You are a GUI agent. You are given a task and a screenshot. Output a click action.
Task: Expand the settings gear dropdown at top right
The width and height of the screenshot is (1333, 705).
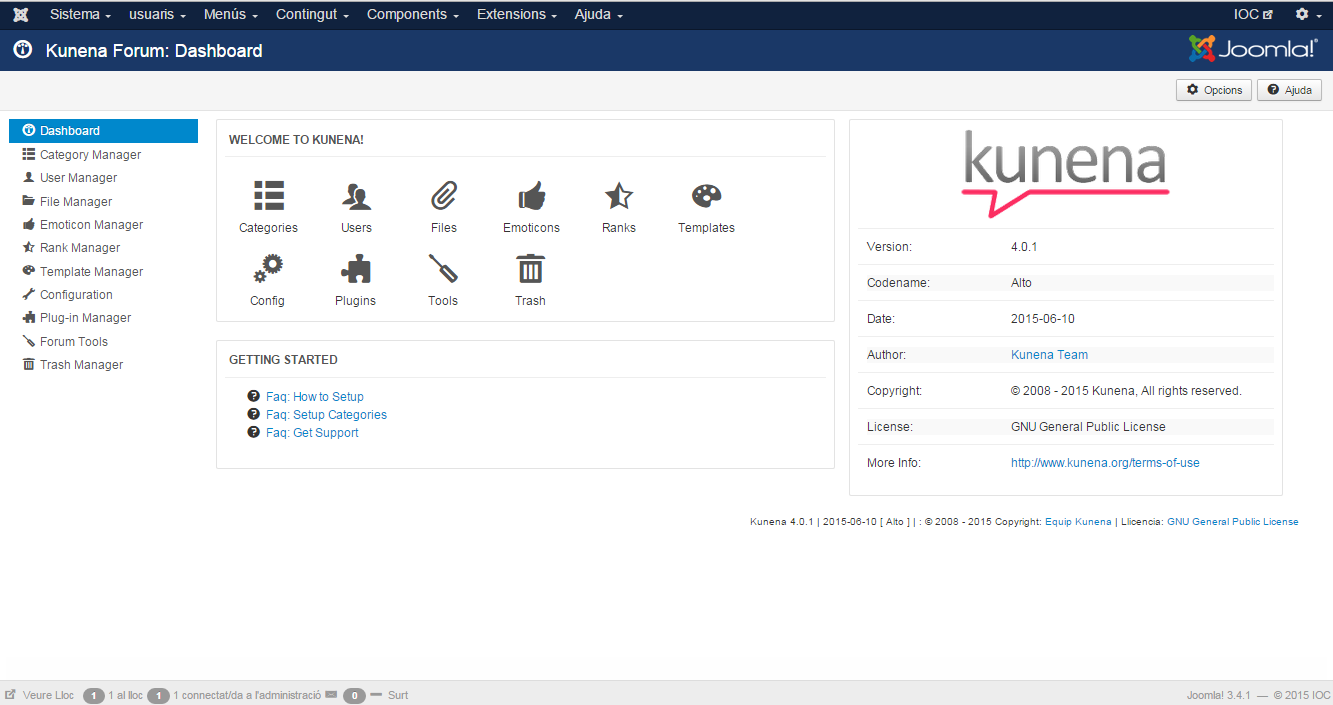(x=1306, y=15)
